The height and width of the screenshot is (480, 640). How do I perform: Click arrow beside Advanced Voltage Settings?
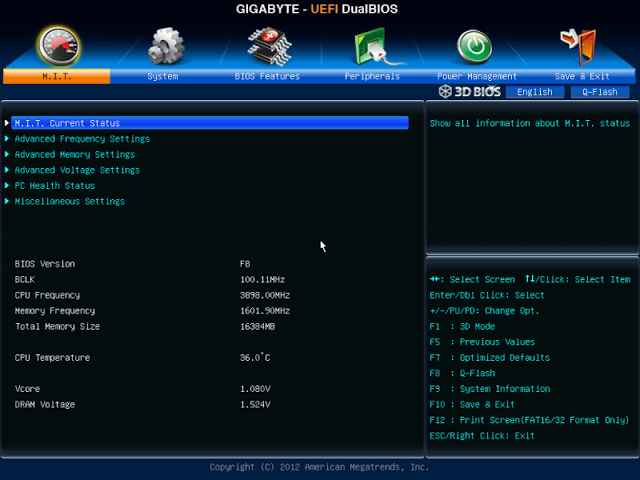tap(7, 170)
